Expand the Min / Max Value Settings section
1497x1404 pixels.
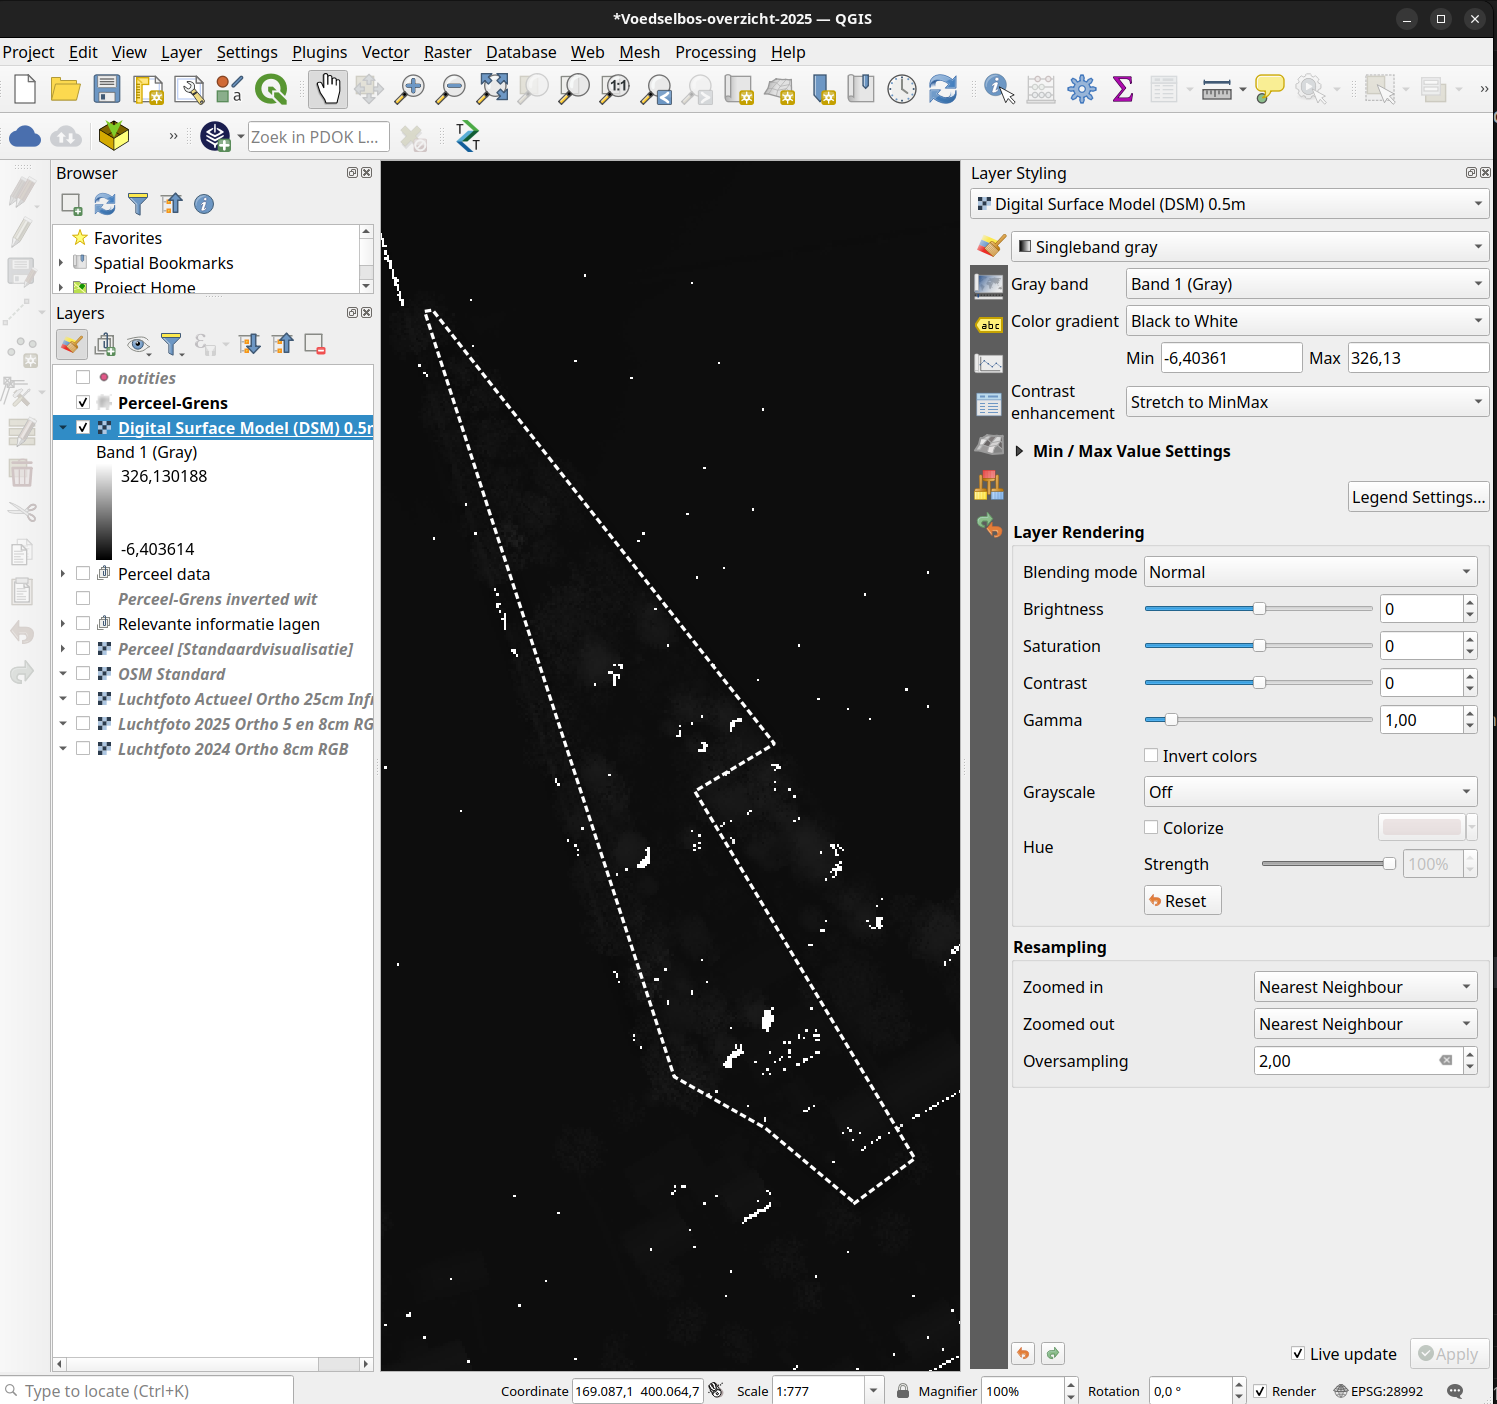pos(1019,451)
